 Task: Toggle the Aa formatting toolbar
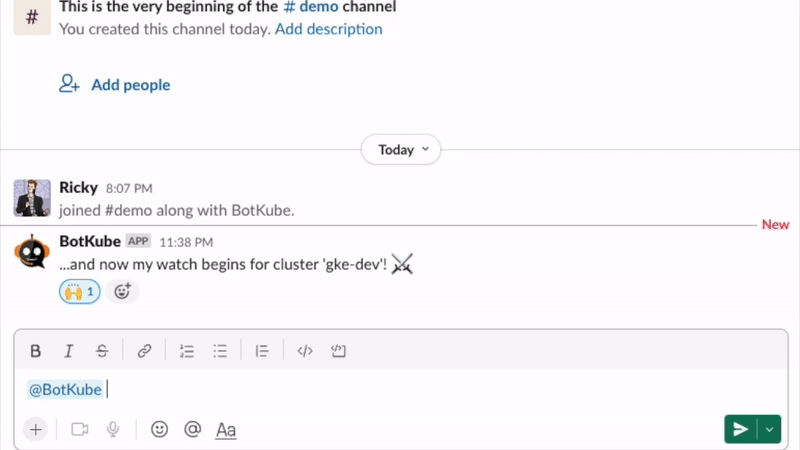click(x=226, y=429)
